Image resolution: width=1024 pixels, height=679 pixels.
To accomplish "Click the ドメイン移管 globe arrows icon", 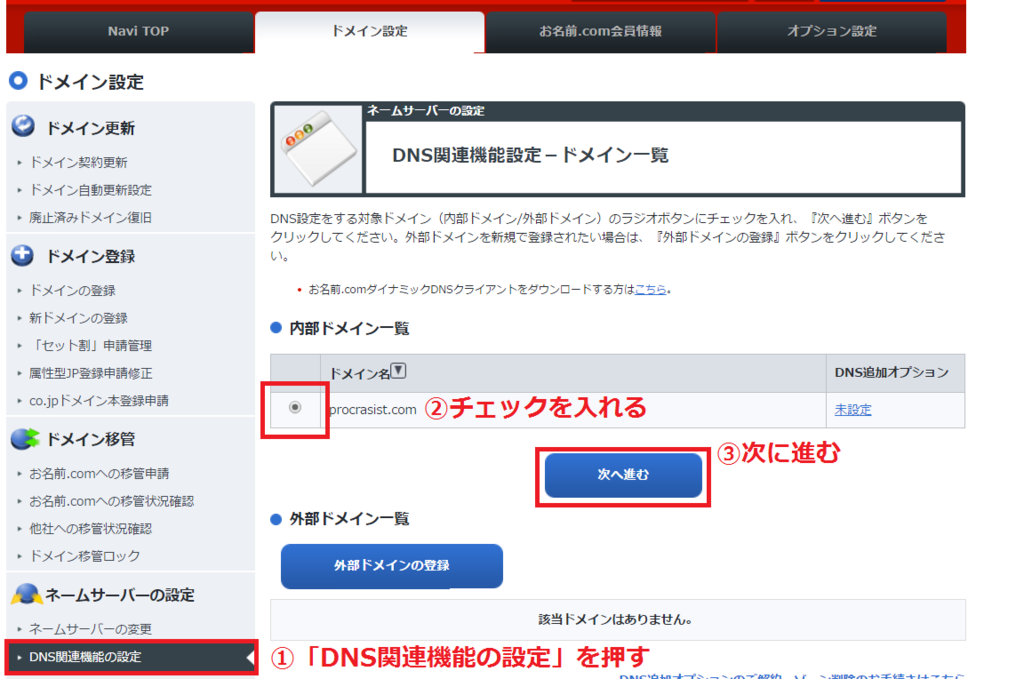I will point(25,439).
